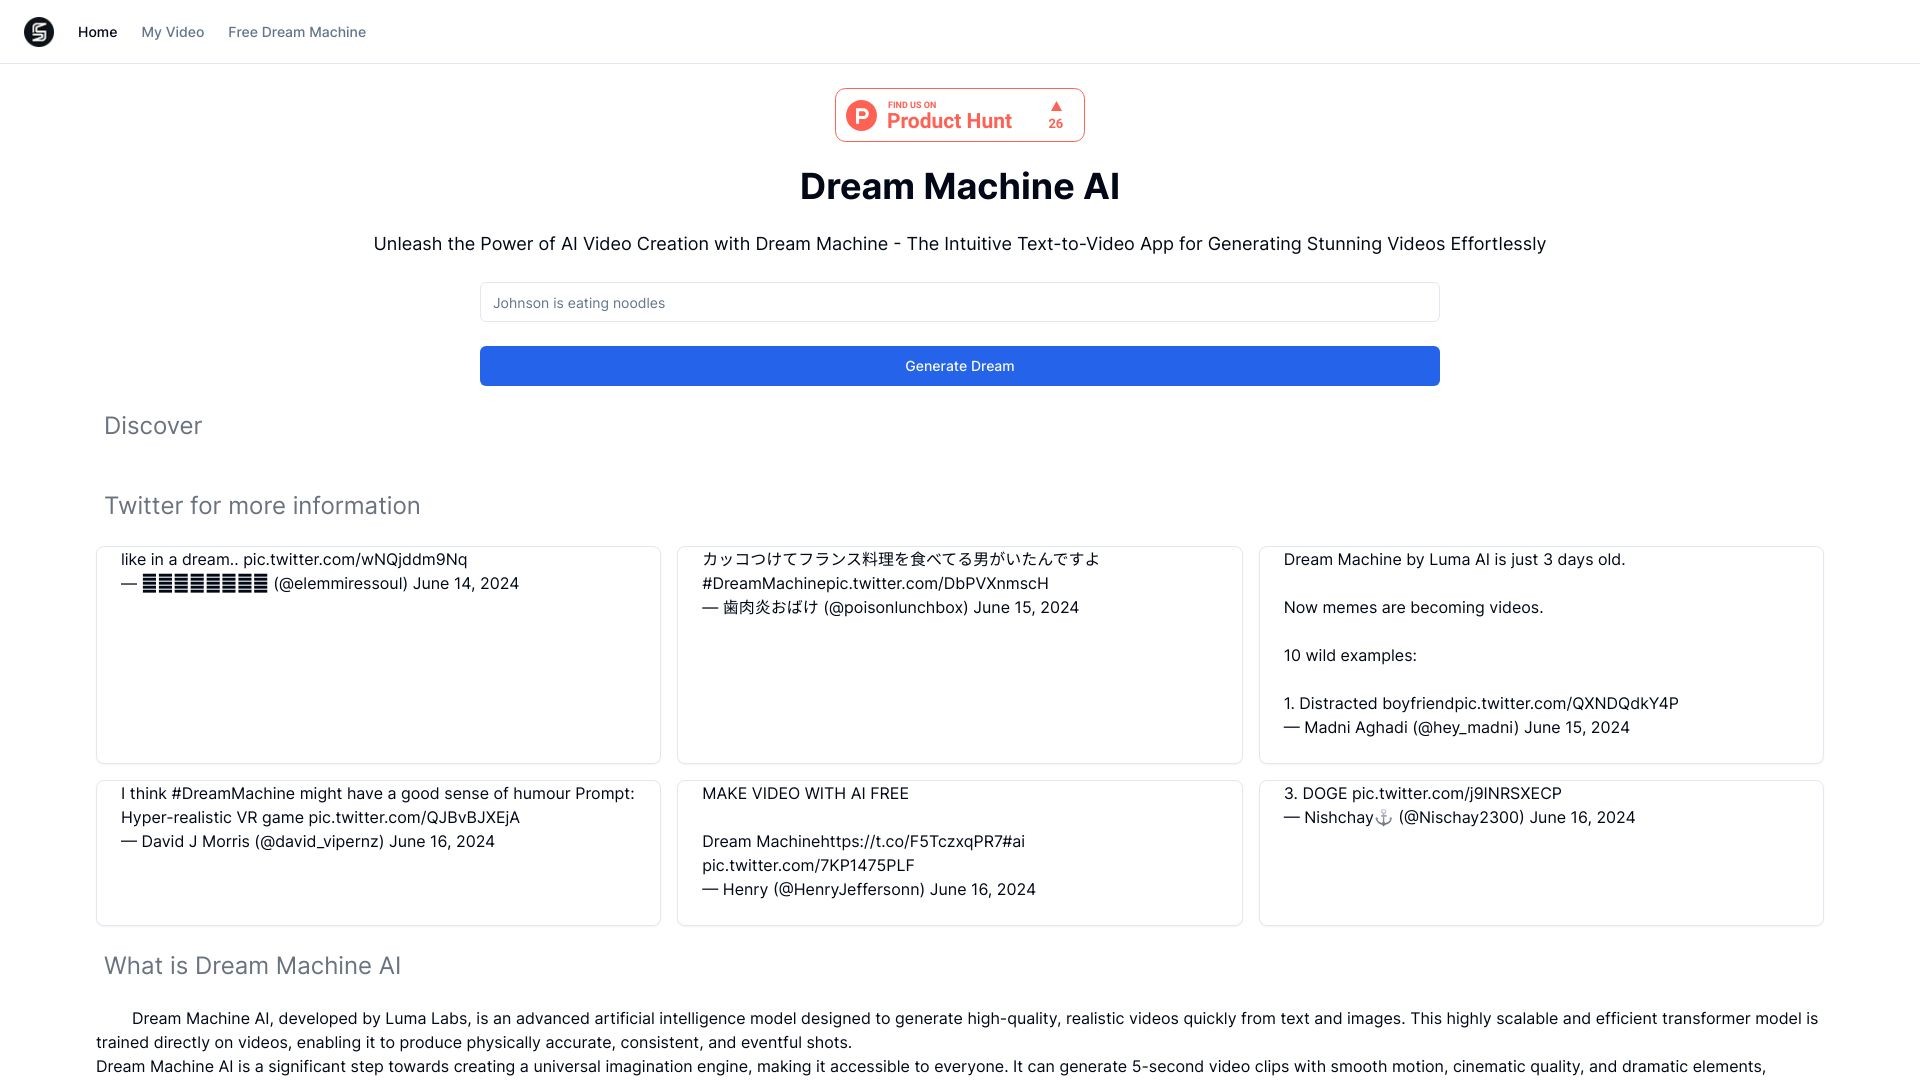Click the Product Hunt 'P' icon

(x=861, y=115)
